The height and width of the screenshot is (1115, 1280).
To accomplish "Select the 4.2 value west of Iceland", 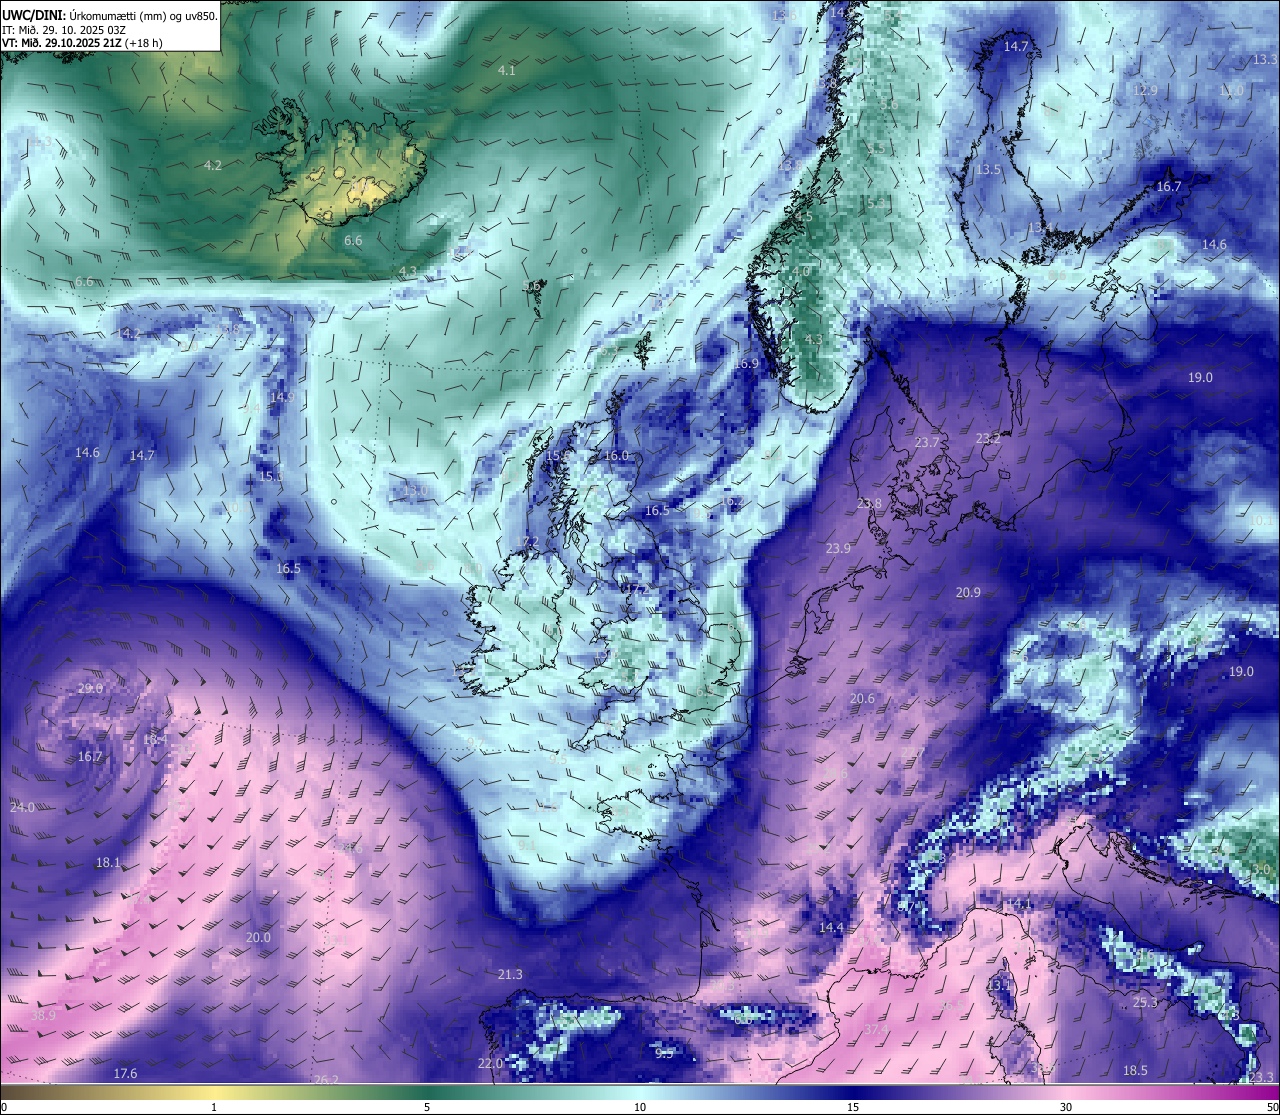I will pyautogui.click(x=212, y=165).
